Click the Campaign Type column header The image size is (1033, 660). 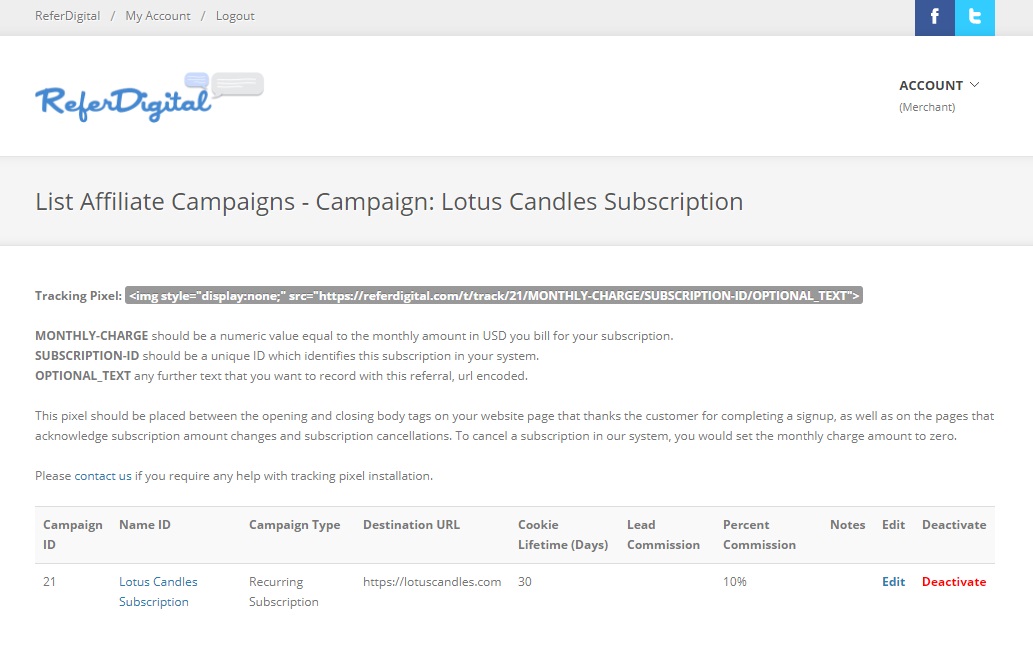[x=294, y=525]
